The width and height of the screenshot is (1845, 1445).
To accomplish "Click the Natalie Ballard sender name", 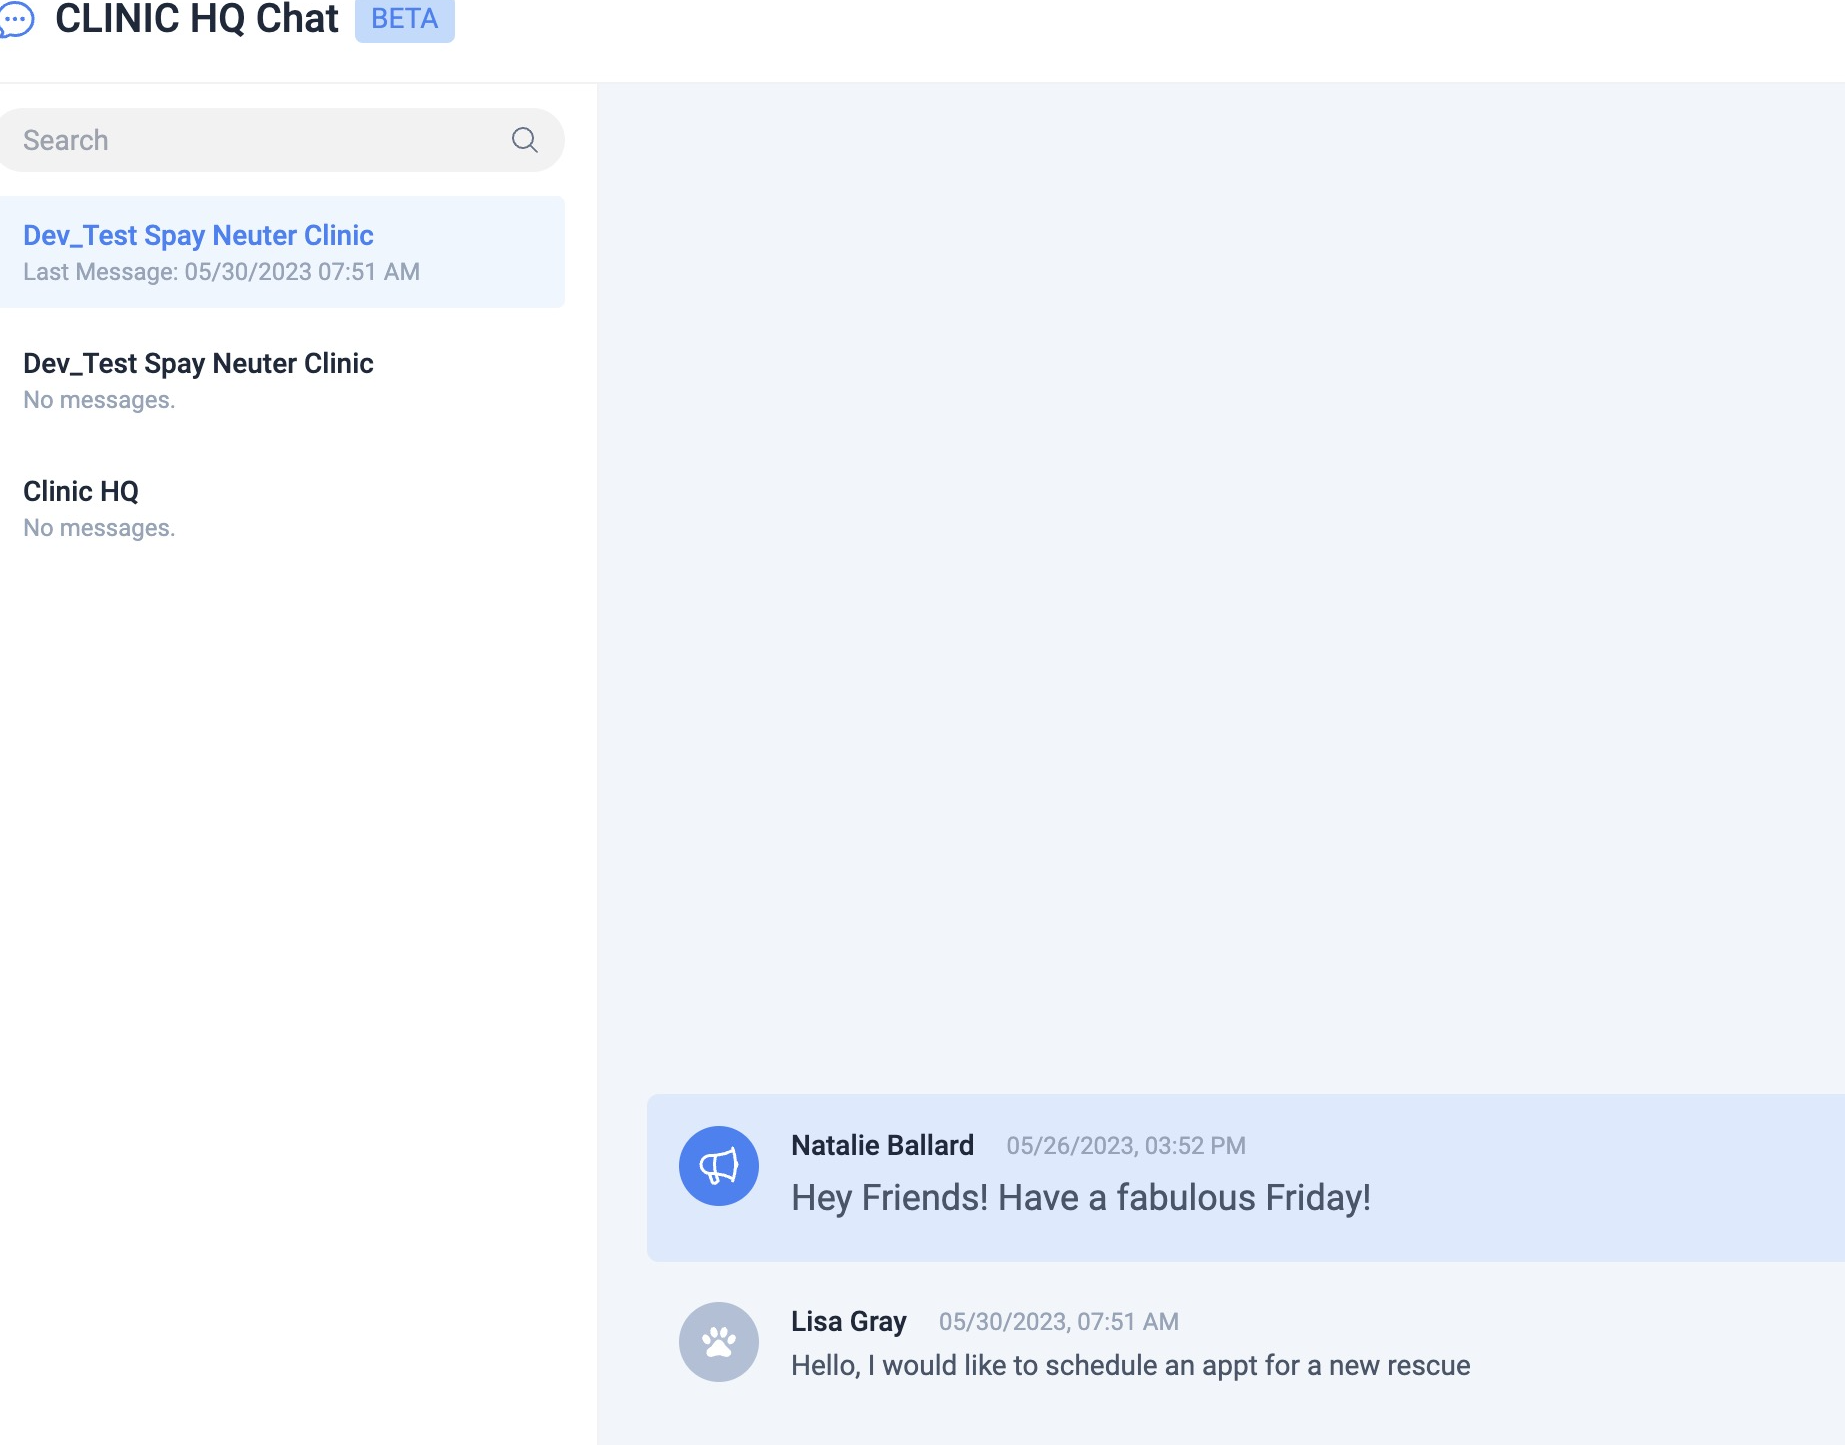I will click(882, 1146).
